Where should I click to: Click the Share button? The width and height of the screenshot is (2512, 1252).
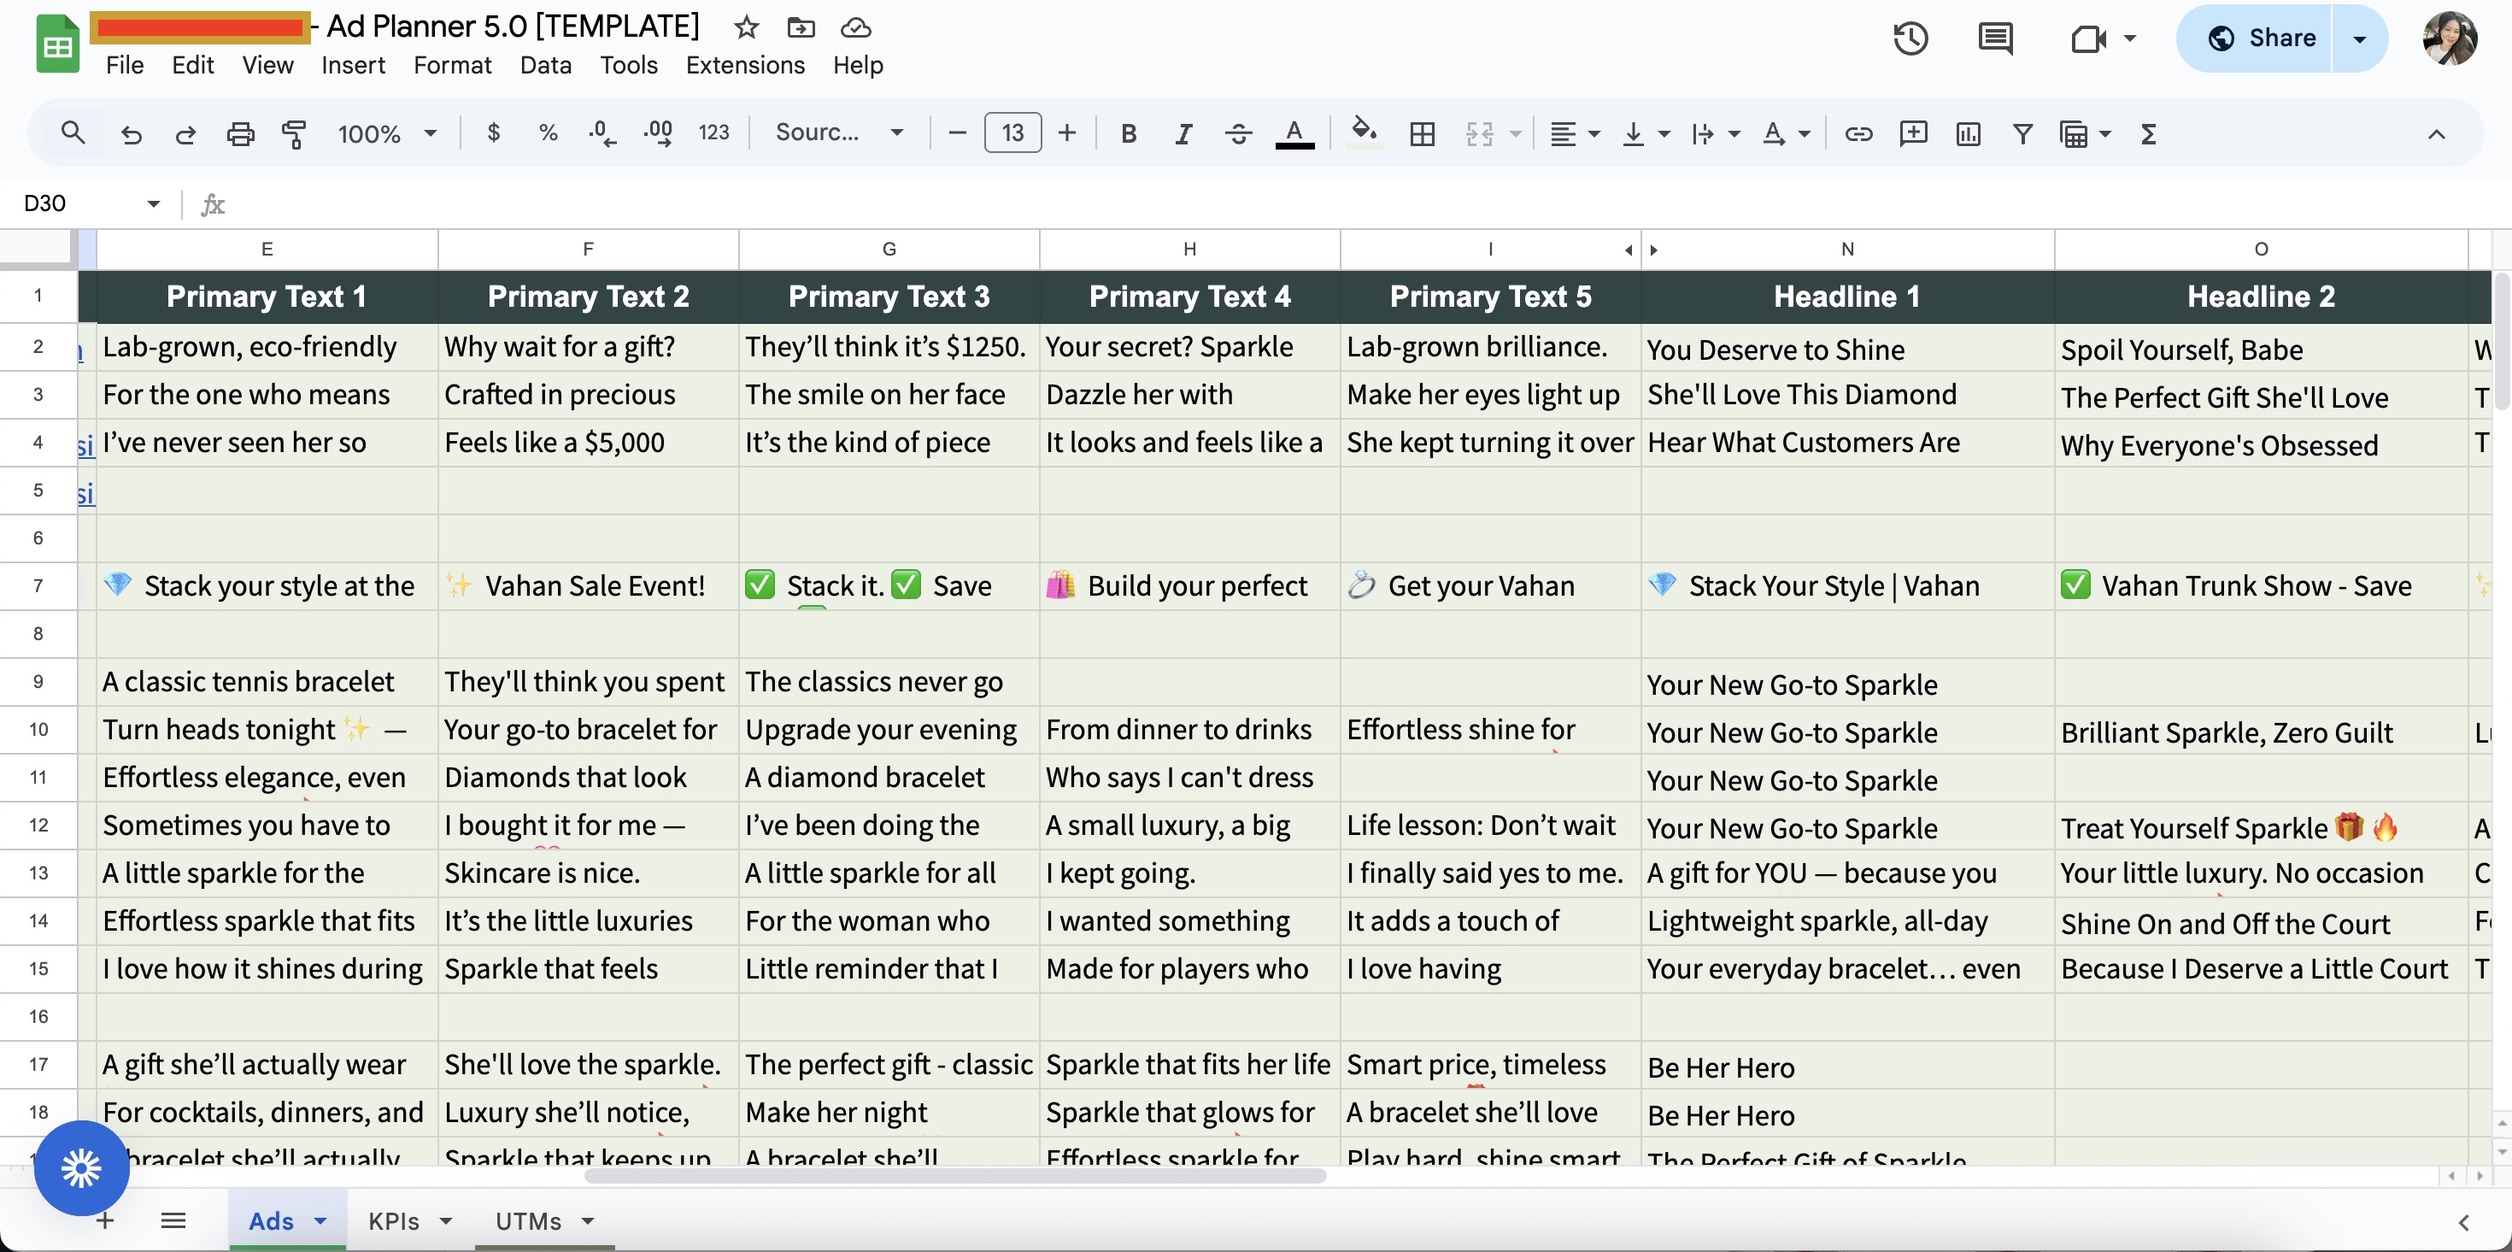pyautogui.click(x=2256, y=39)
